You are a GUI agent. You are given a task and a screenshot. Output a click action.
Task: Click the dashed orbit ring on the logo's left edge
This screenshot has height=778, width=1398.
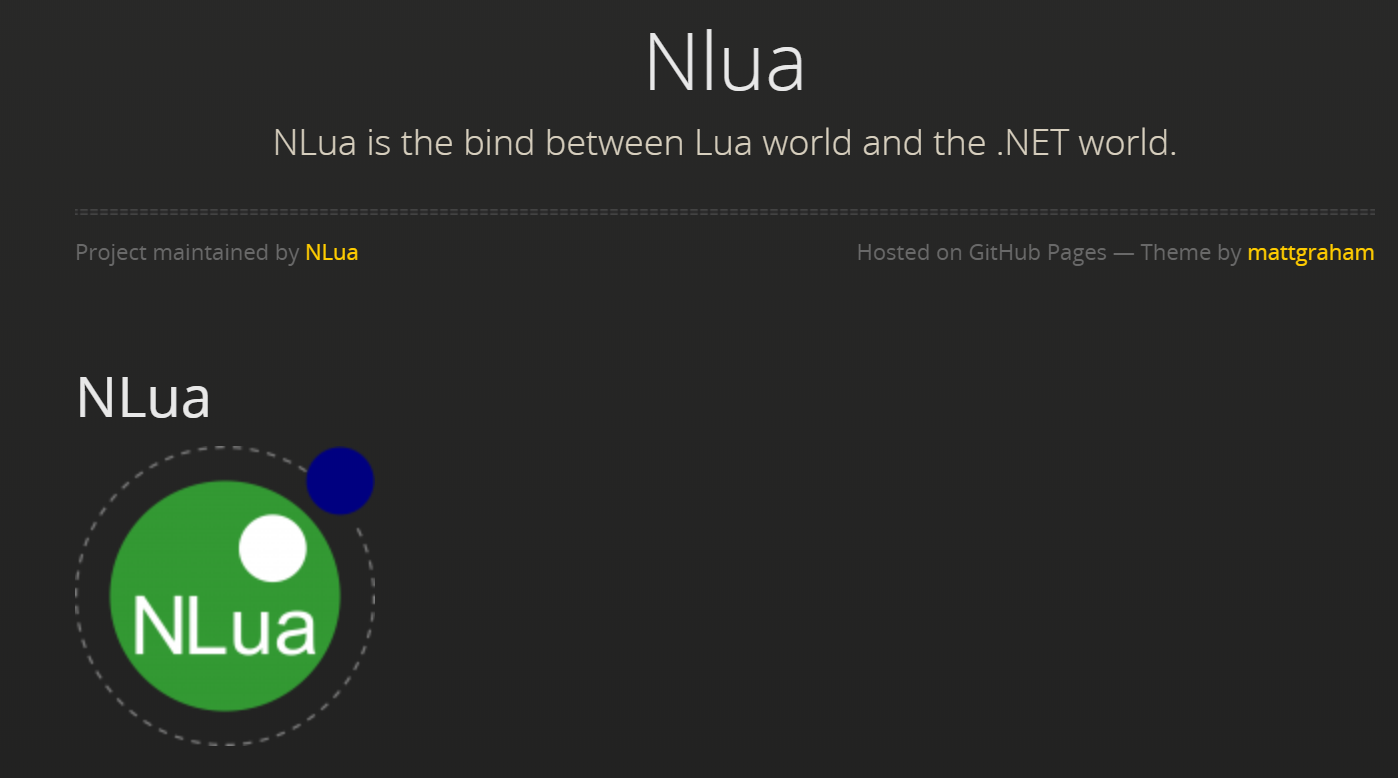tap(77, 596)
